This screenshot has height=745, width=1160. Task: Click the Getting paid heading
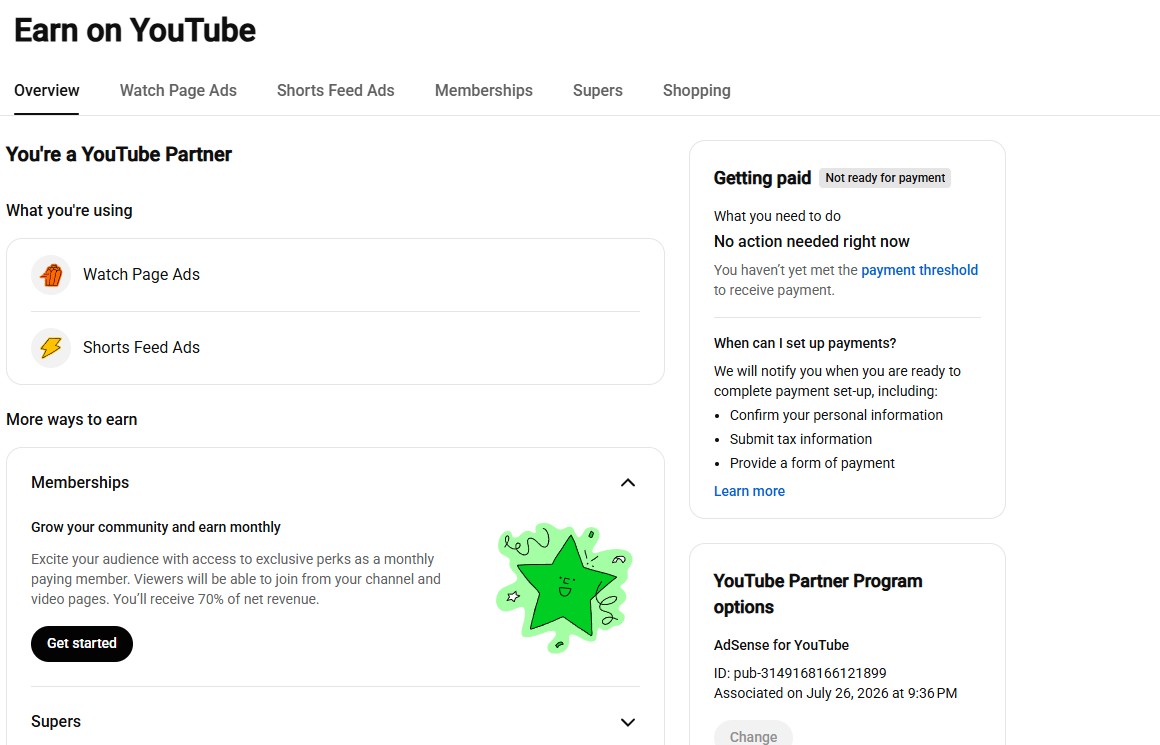(762, 178)
